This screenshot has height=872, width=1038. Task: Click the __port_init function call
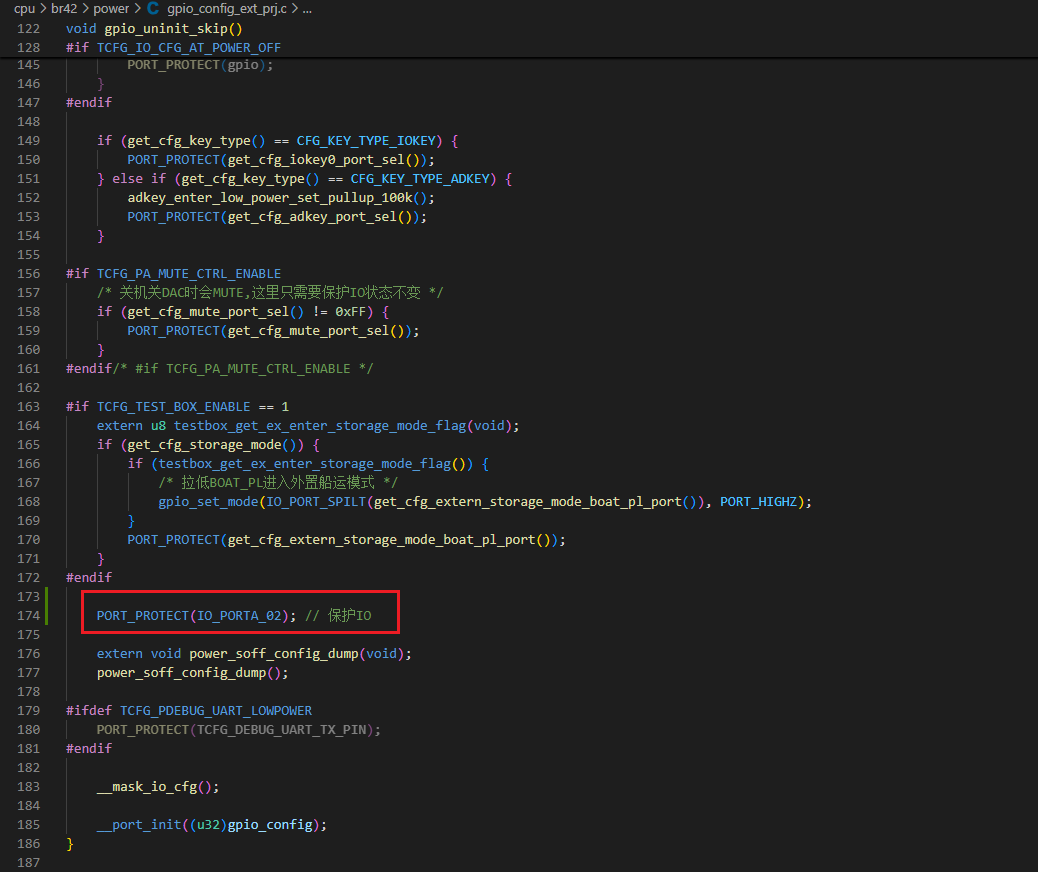pos(139,825)
